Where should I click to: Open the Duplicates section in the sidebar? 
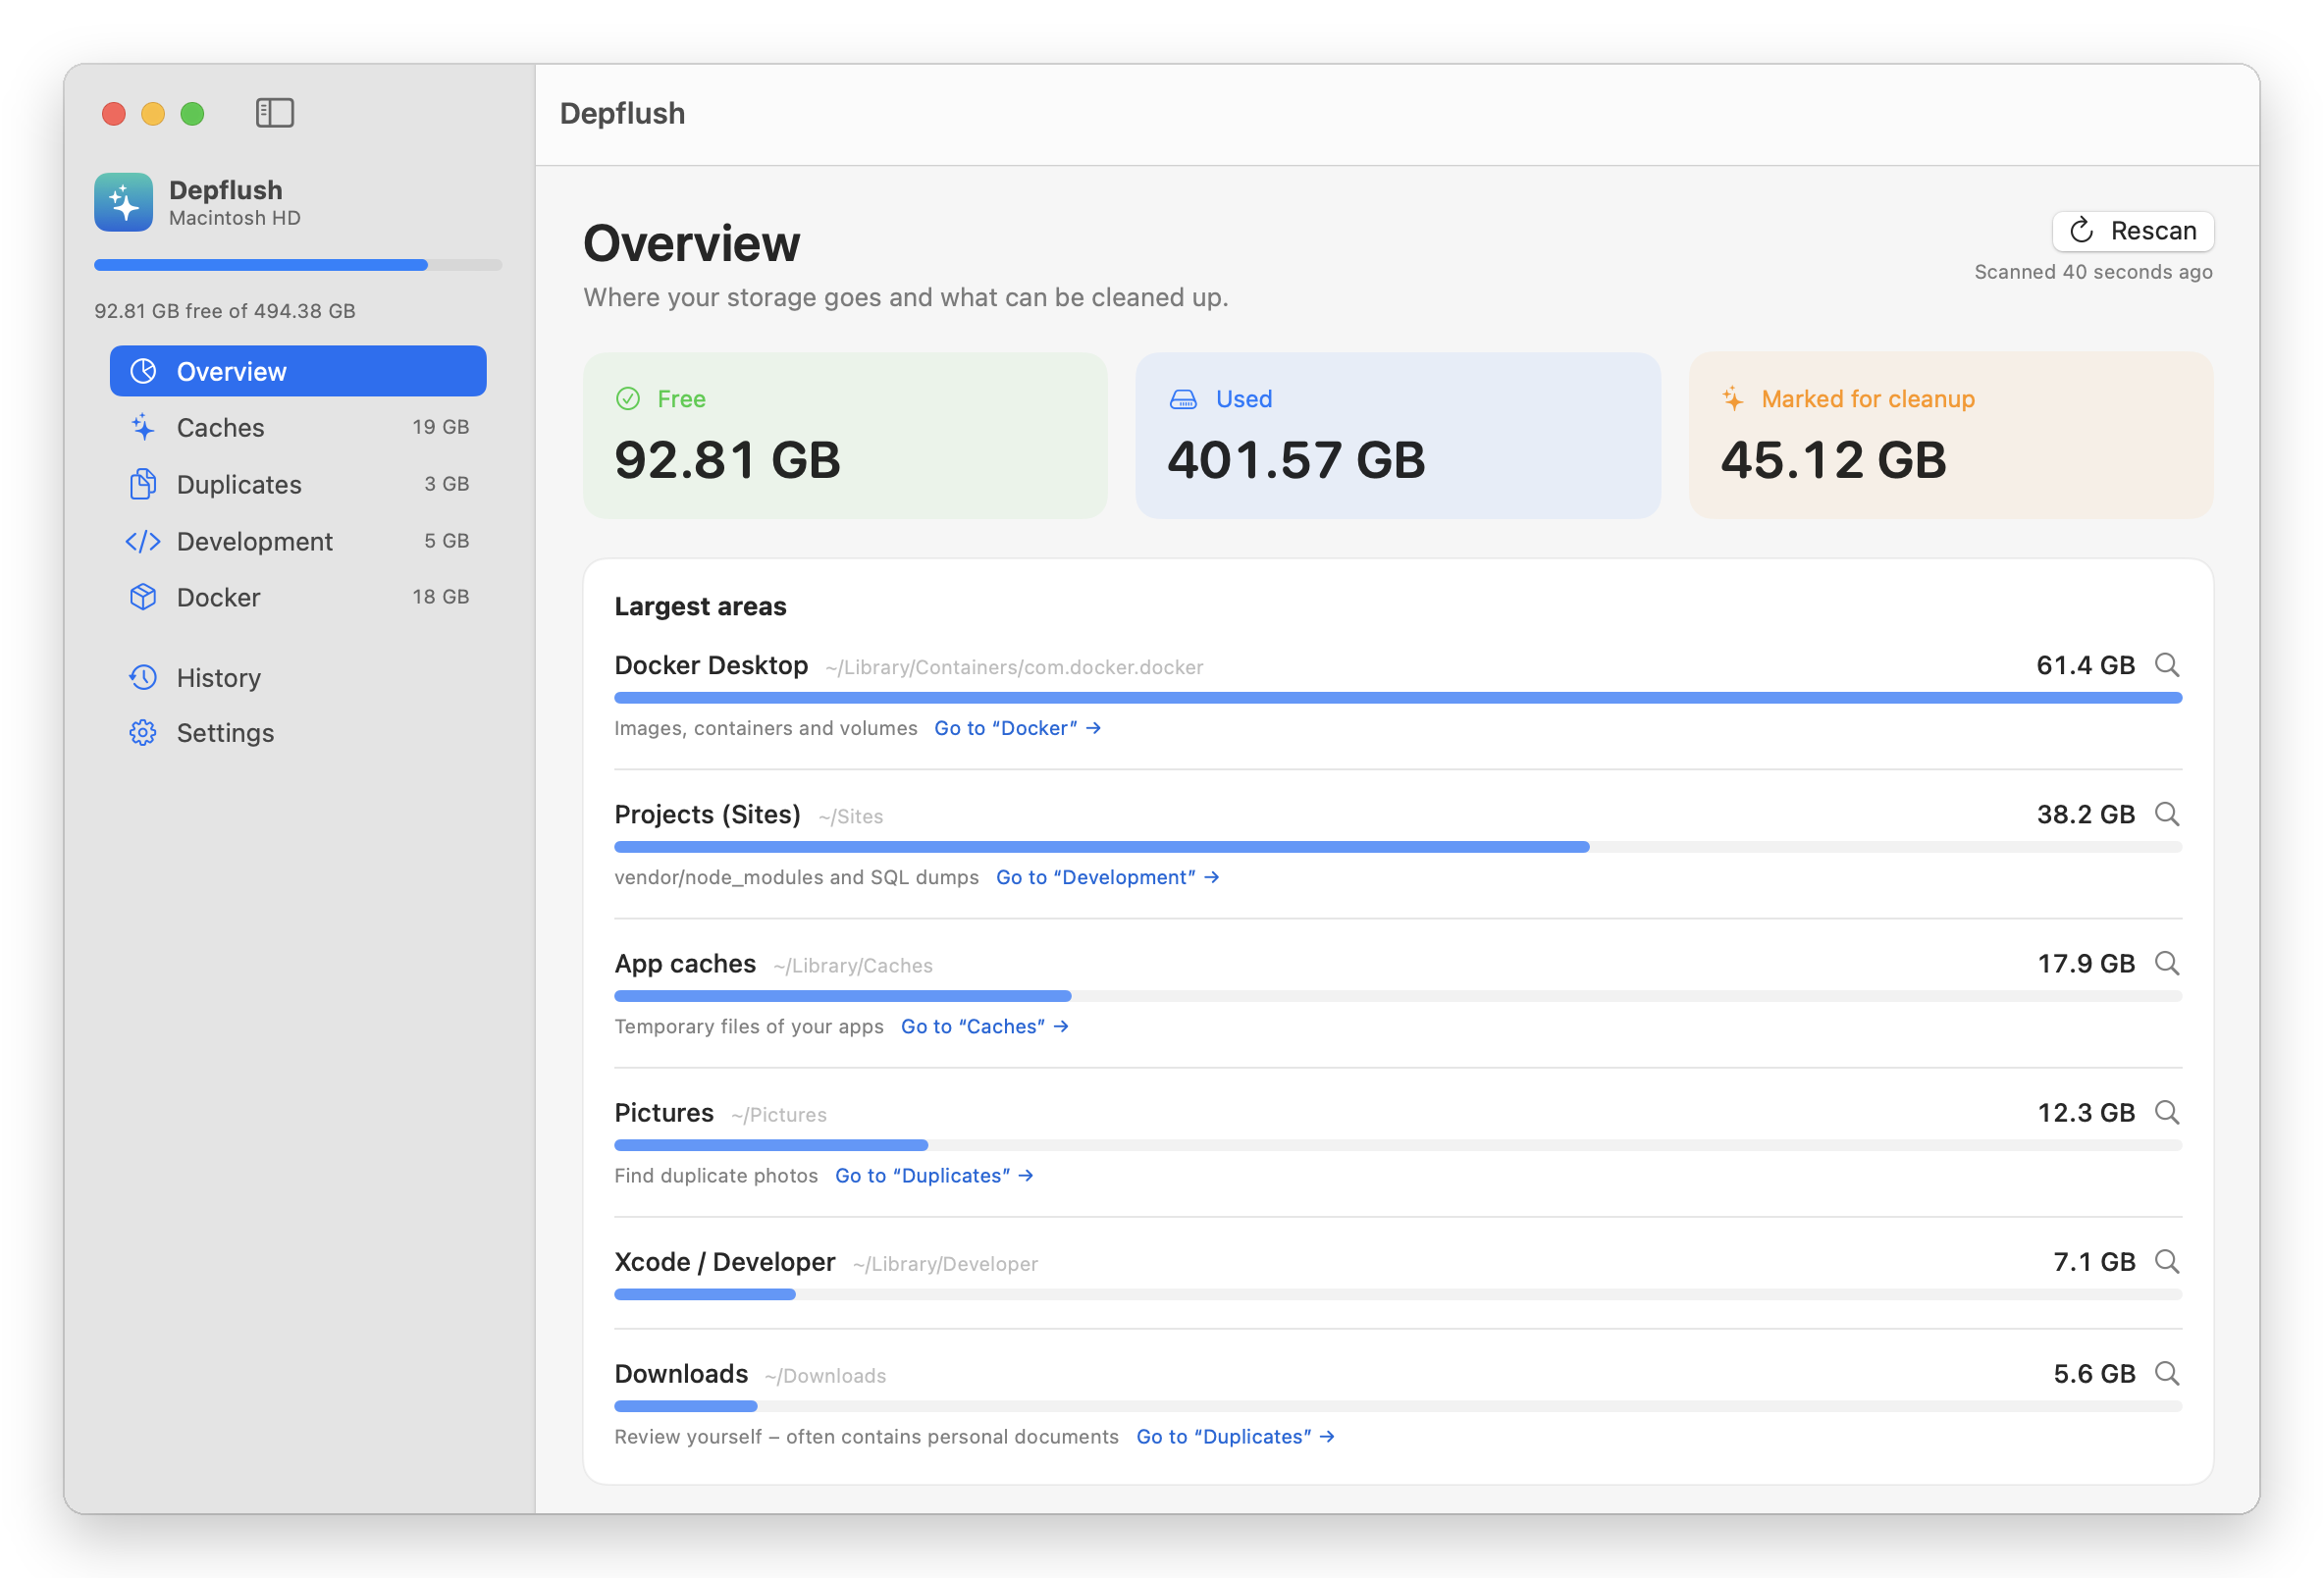coord(298,485)
